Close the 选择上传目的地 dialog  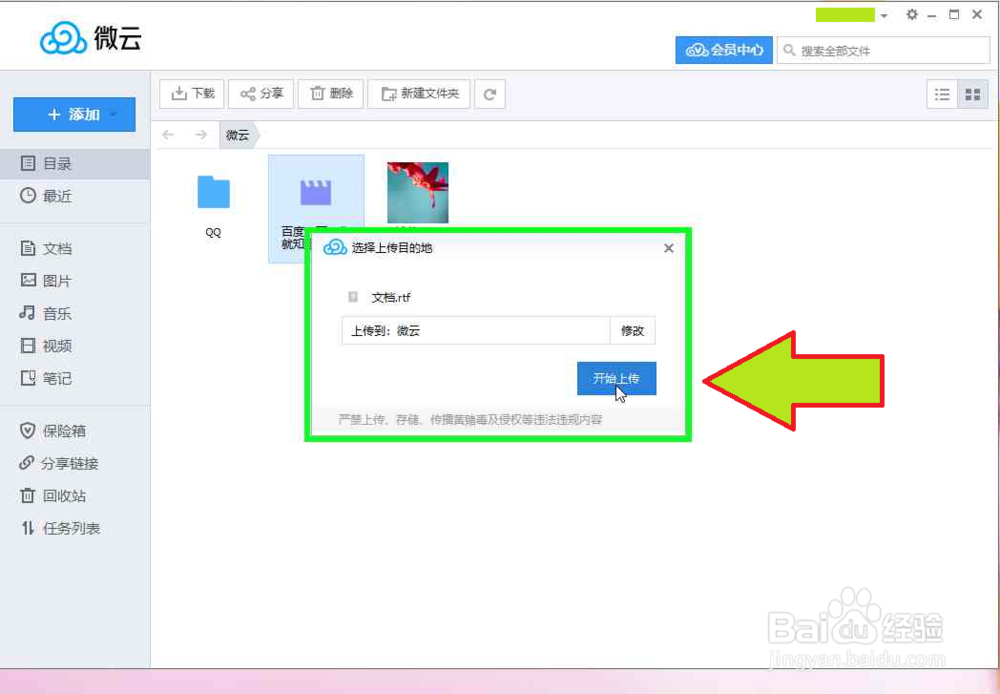[668, 248]
